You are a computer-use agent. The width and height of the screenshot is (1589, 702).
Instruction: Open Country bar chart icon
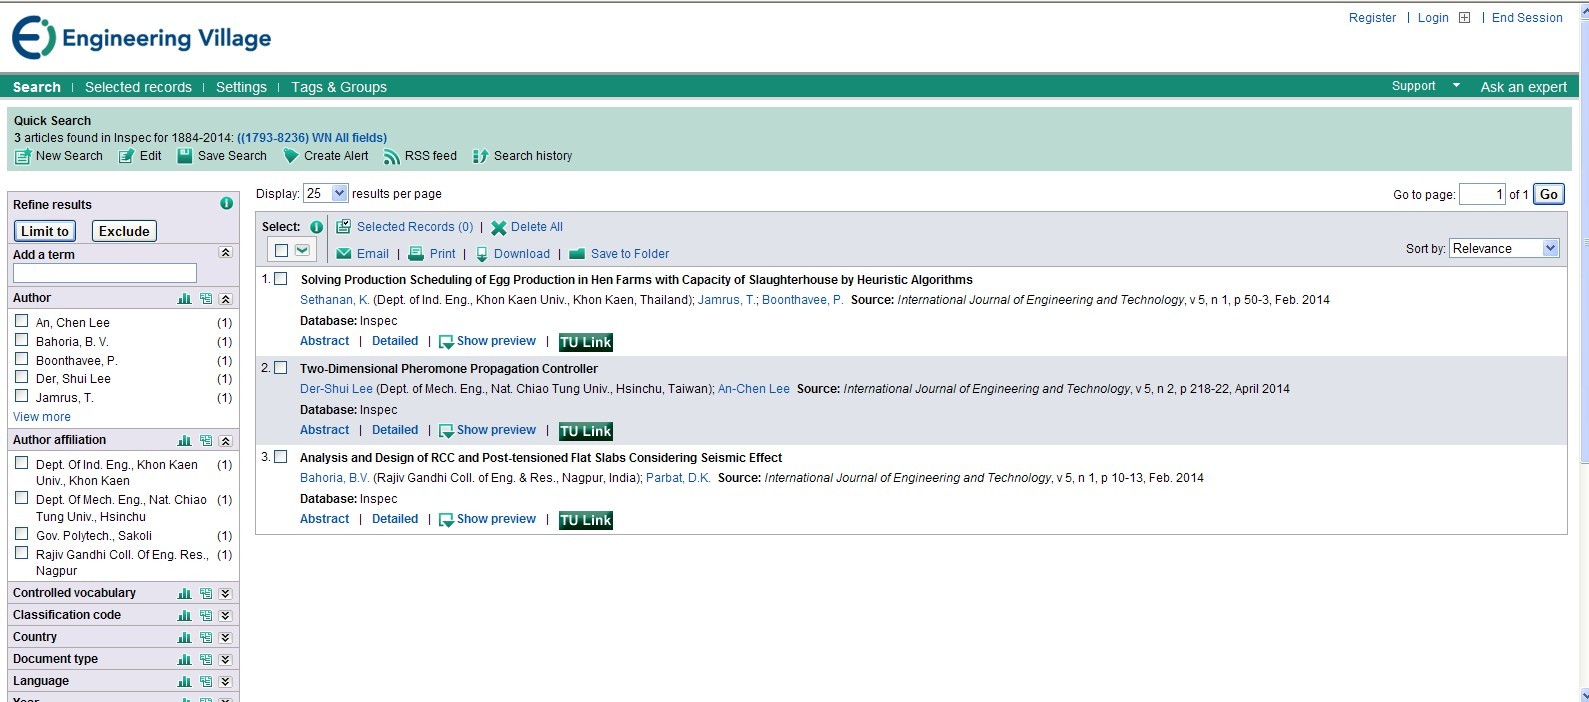click(x=184, y=637)
